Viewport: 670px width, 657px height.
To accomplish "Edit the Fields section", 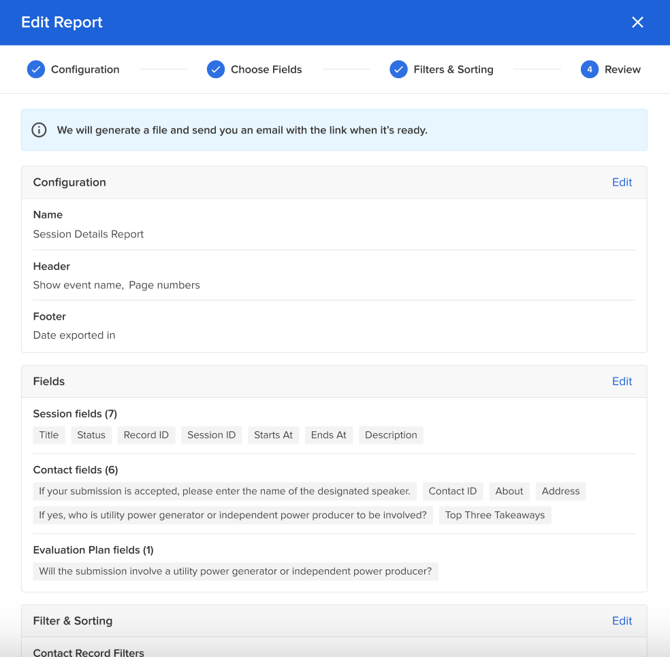I will click(621, 381).
